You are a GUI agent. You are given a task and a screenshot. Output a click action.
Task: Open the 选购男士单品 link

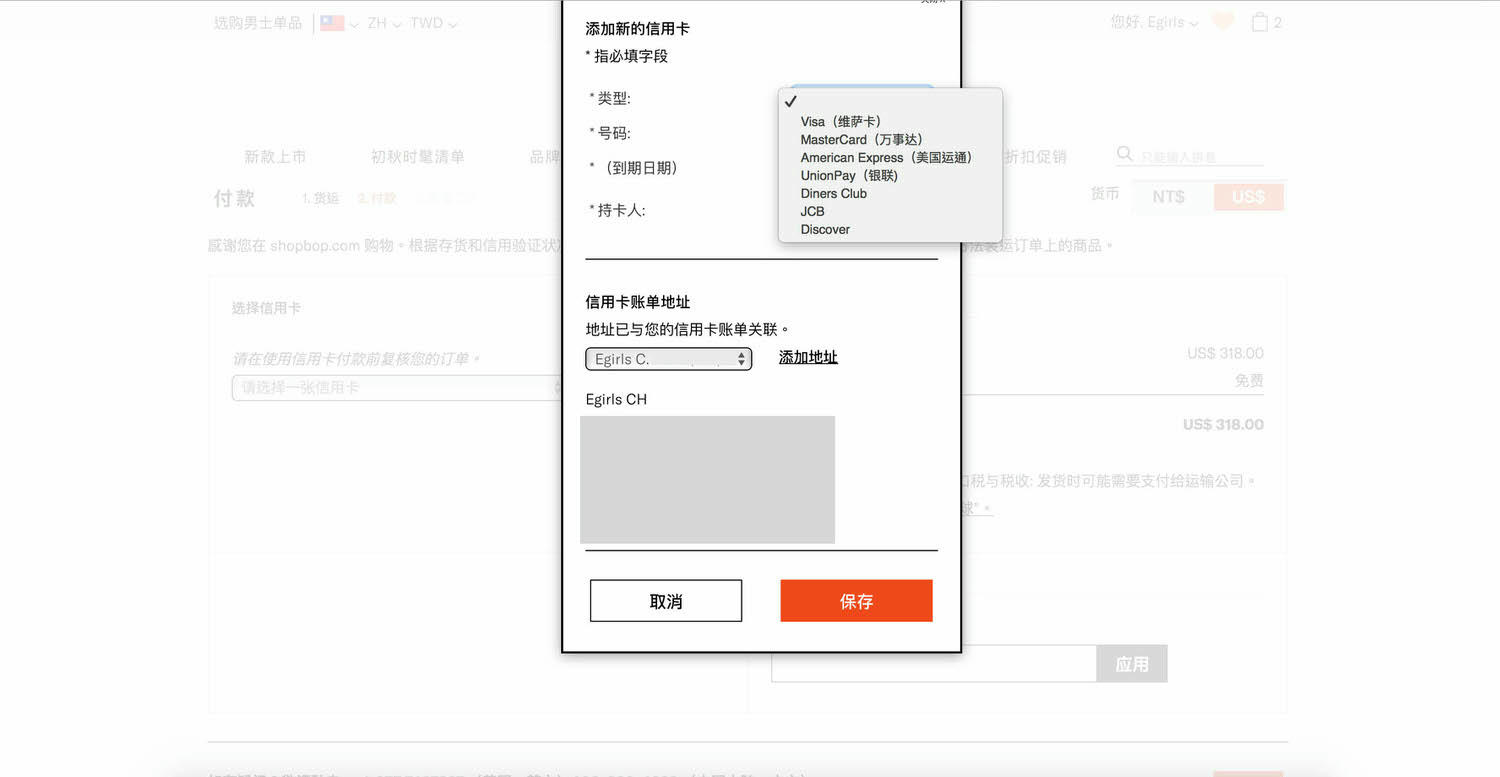click(258, 22)
